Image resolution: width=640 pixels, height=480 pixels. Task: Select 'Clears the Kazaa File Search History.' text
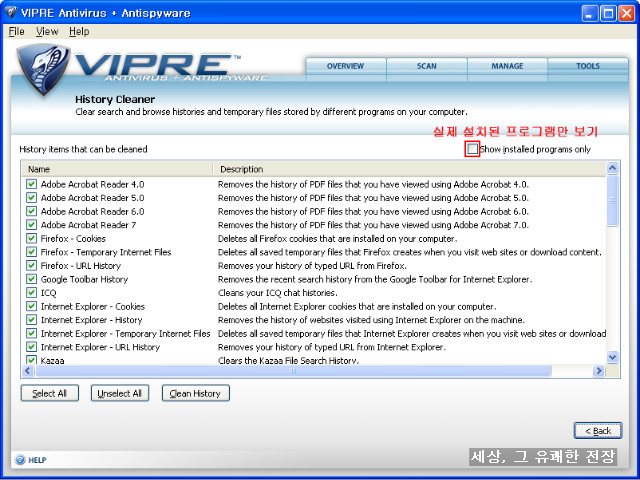[288, 360]
